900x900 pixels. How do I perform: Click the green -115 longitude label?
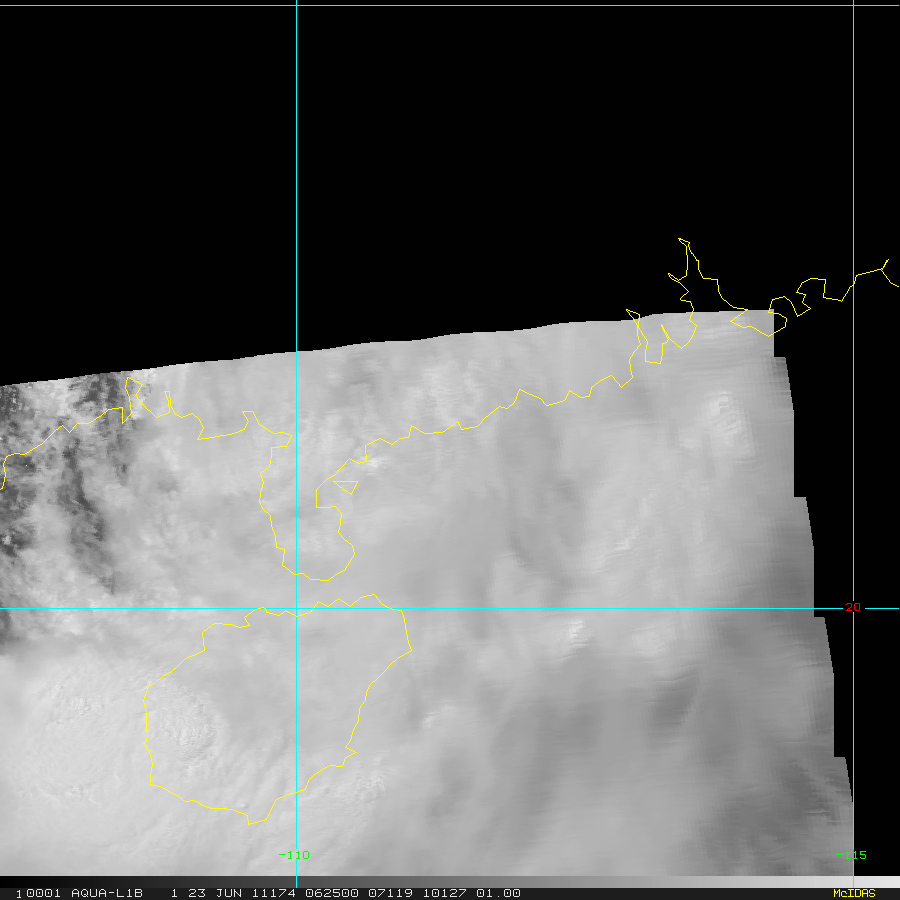point(851,855)
